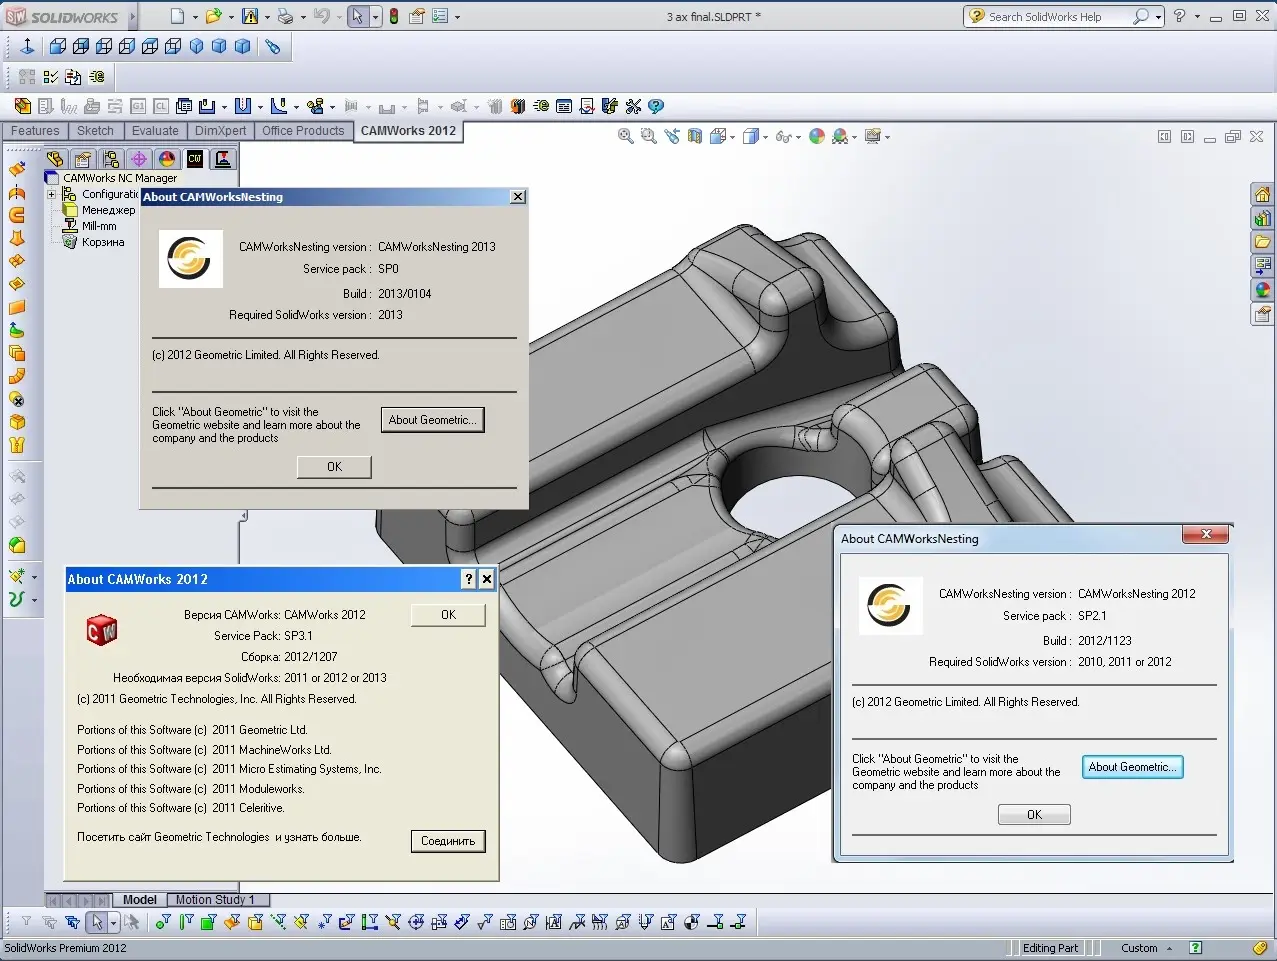Screen dimensions: 1277x961
Task: Switch to the Office Products tab
Action: tap(303, 131)
